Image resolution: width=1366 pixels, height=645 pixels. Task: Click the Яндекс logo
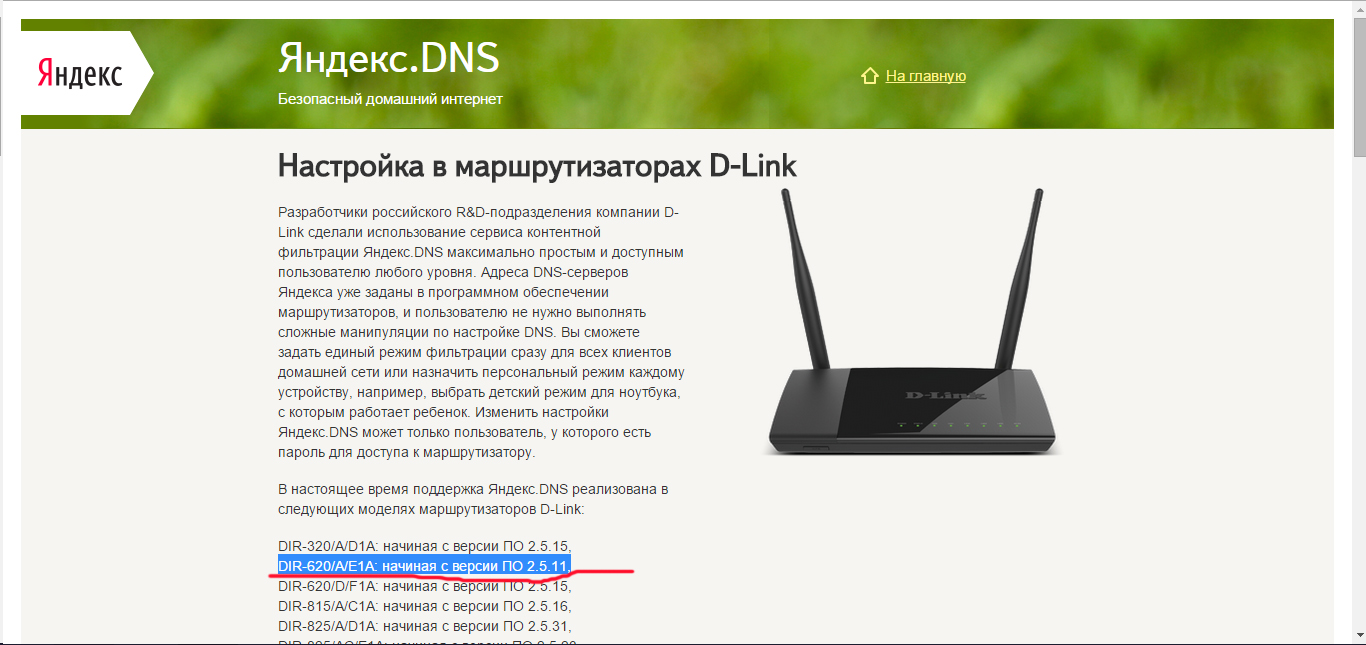(x=80, y=74)
